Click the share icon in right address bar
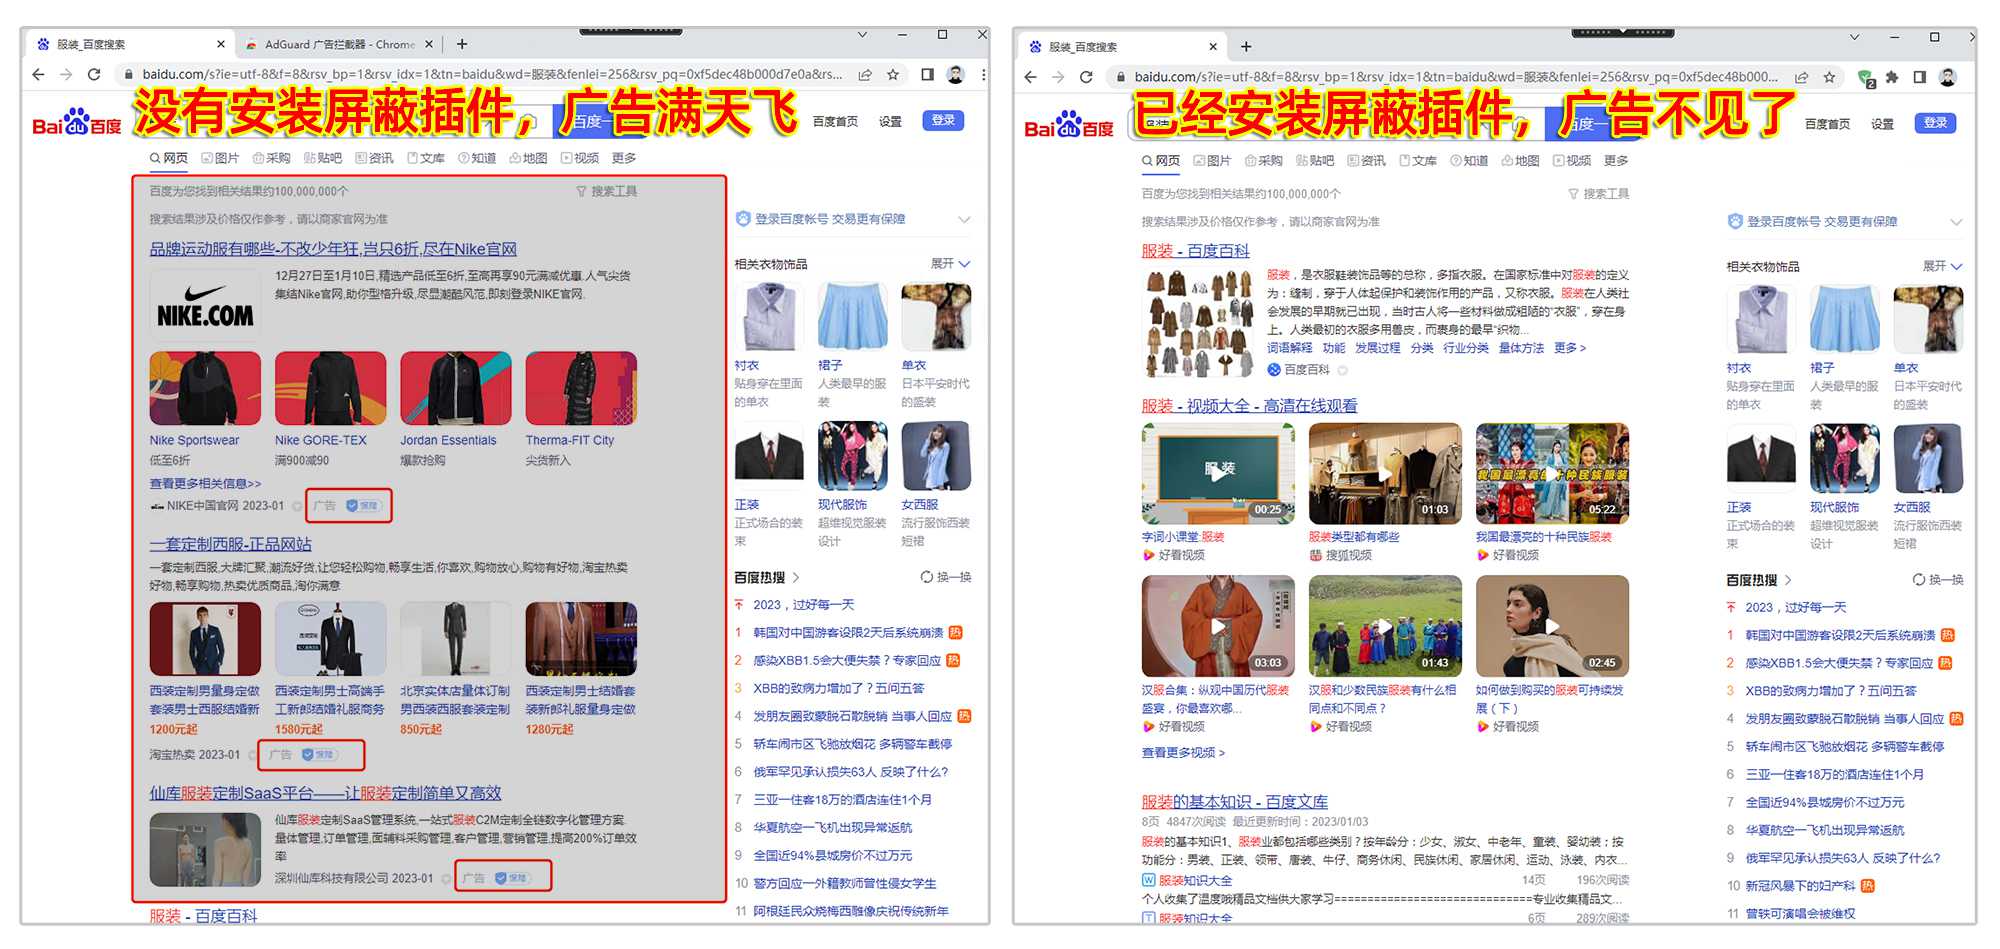This screenshot has height=949, width=2000. 1801,77
